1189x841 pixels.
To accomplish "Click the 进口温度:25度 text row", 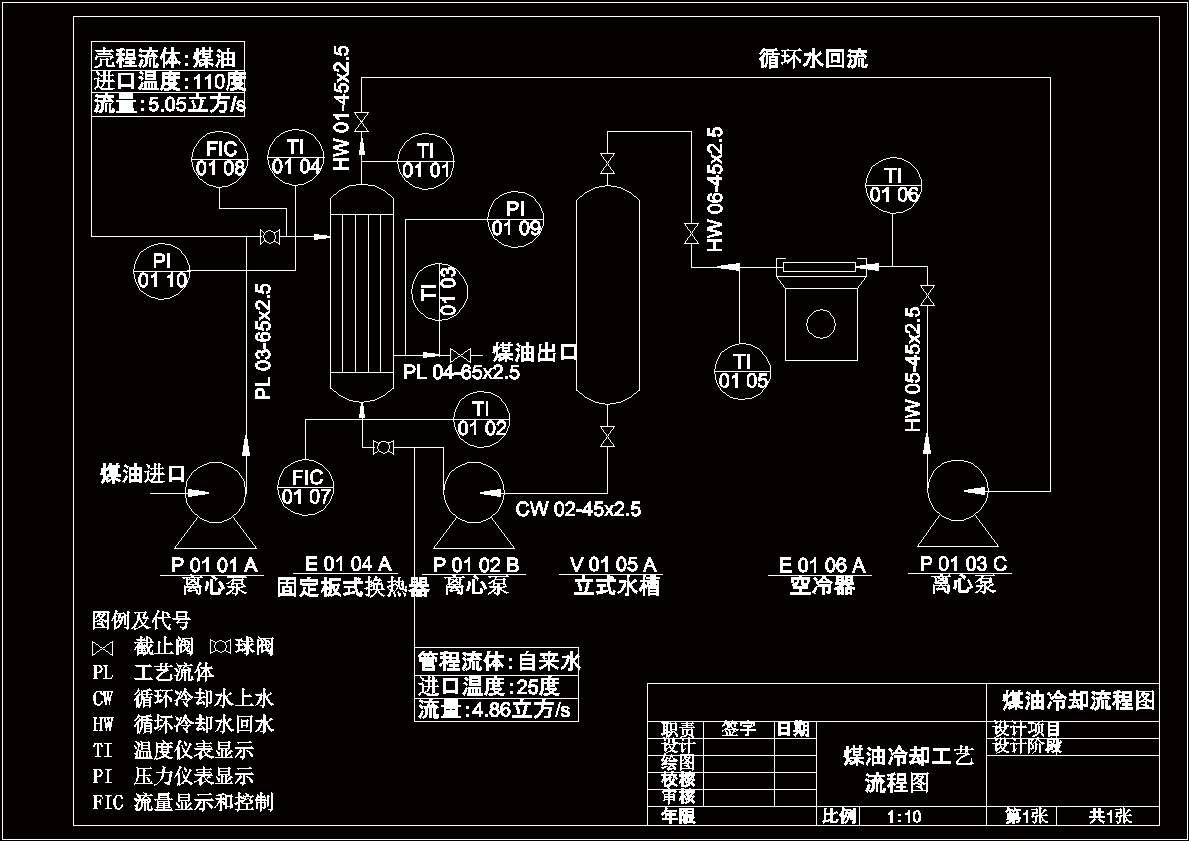I will coord(497,686).
